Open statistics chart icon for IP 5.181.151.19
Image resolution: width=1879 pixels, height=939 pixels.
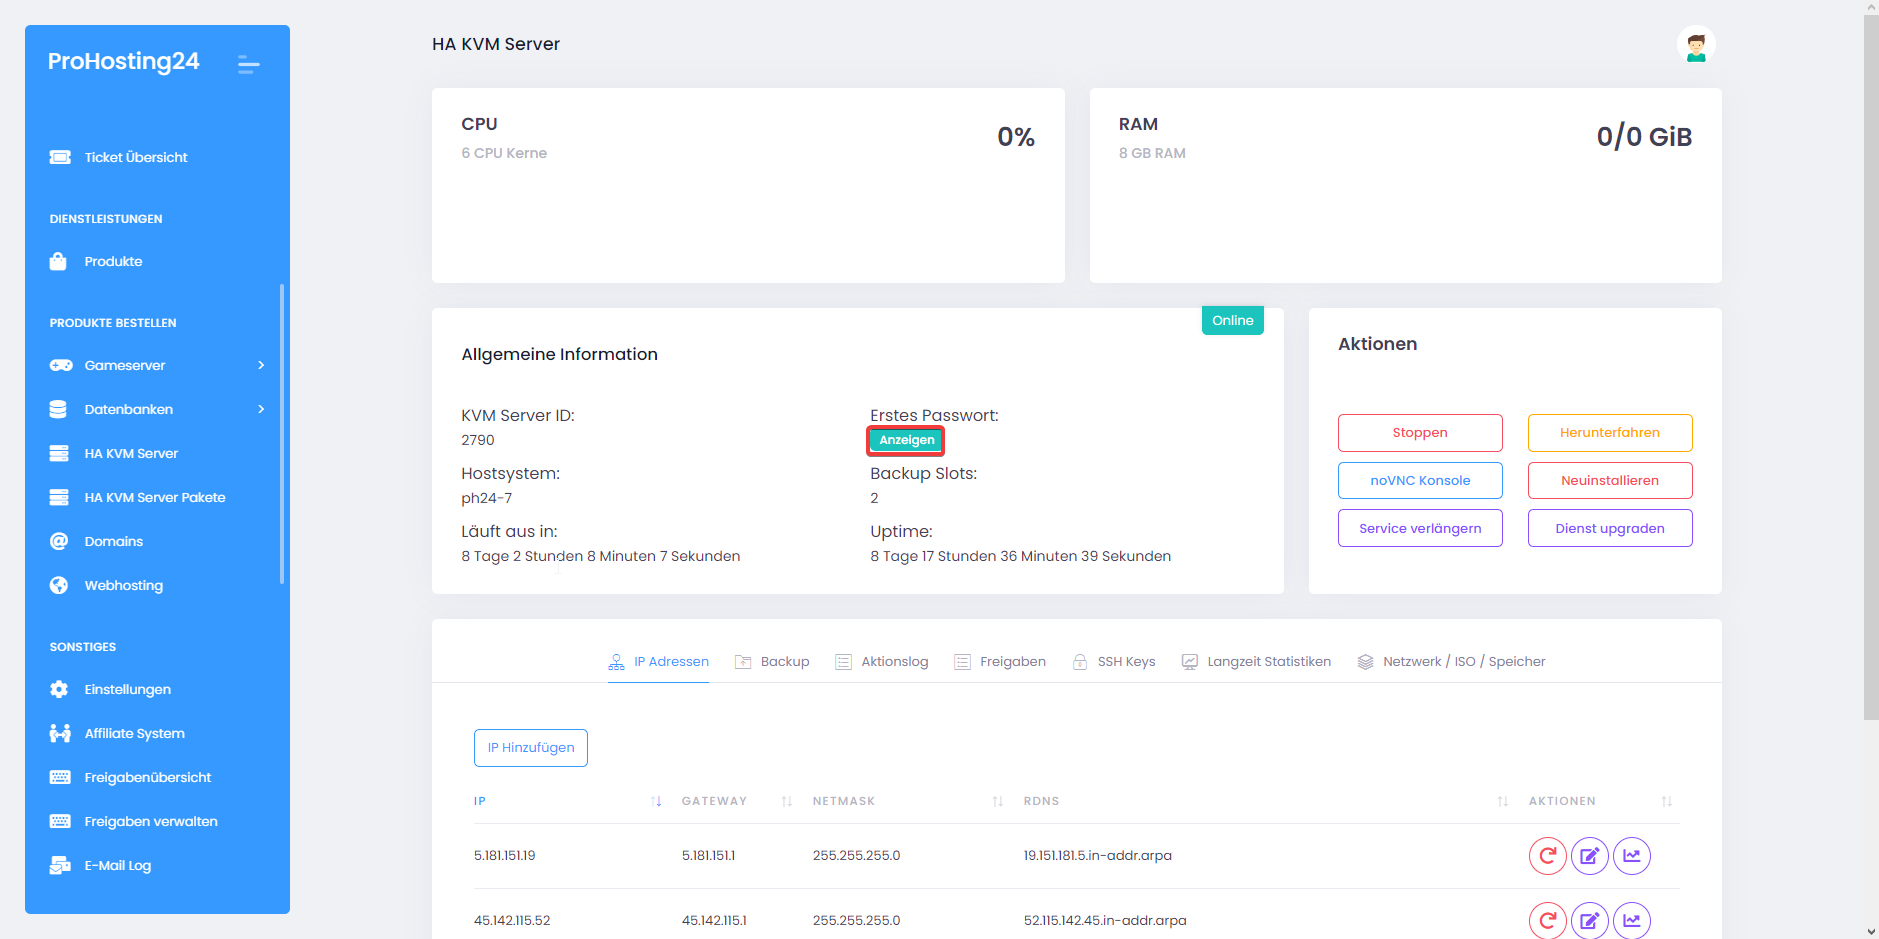pyautogui.click(x=1631, y=856)
